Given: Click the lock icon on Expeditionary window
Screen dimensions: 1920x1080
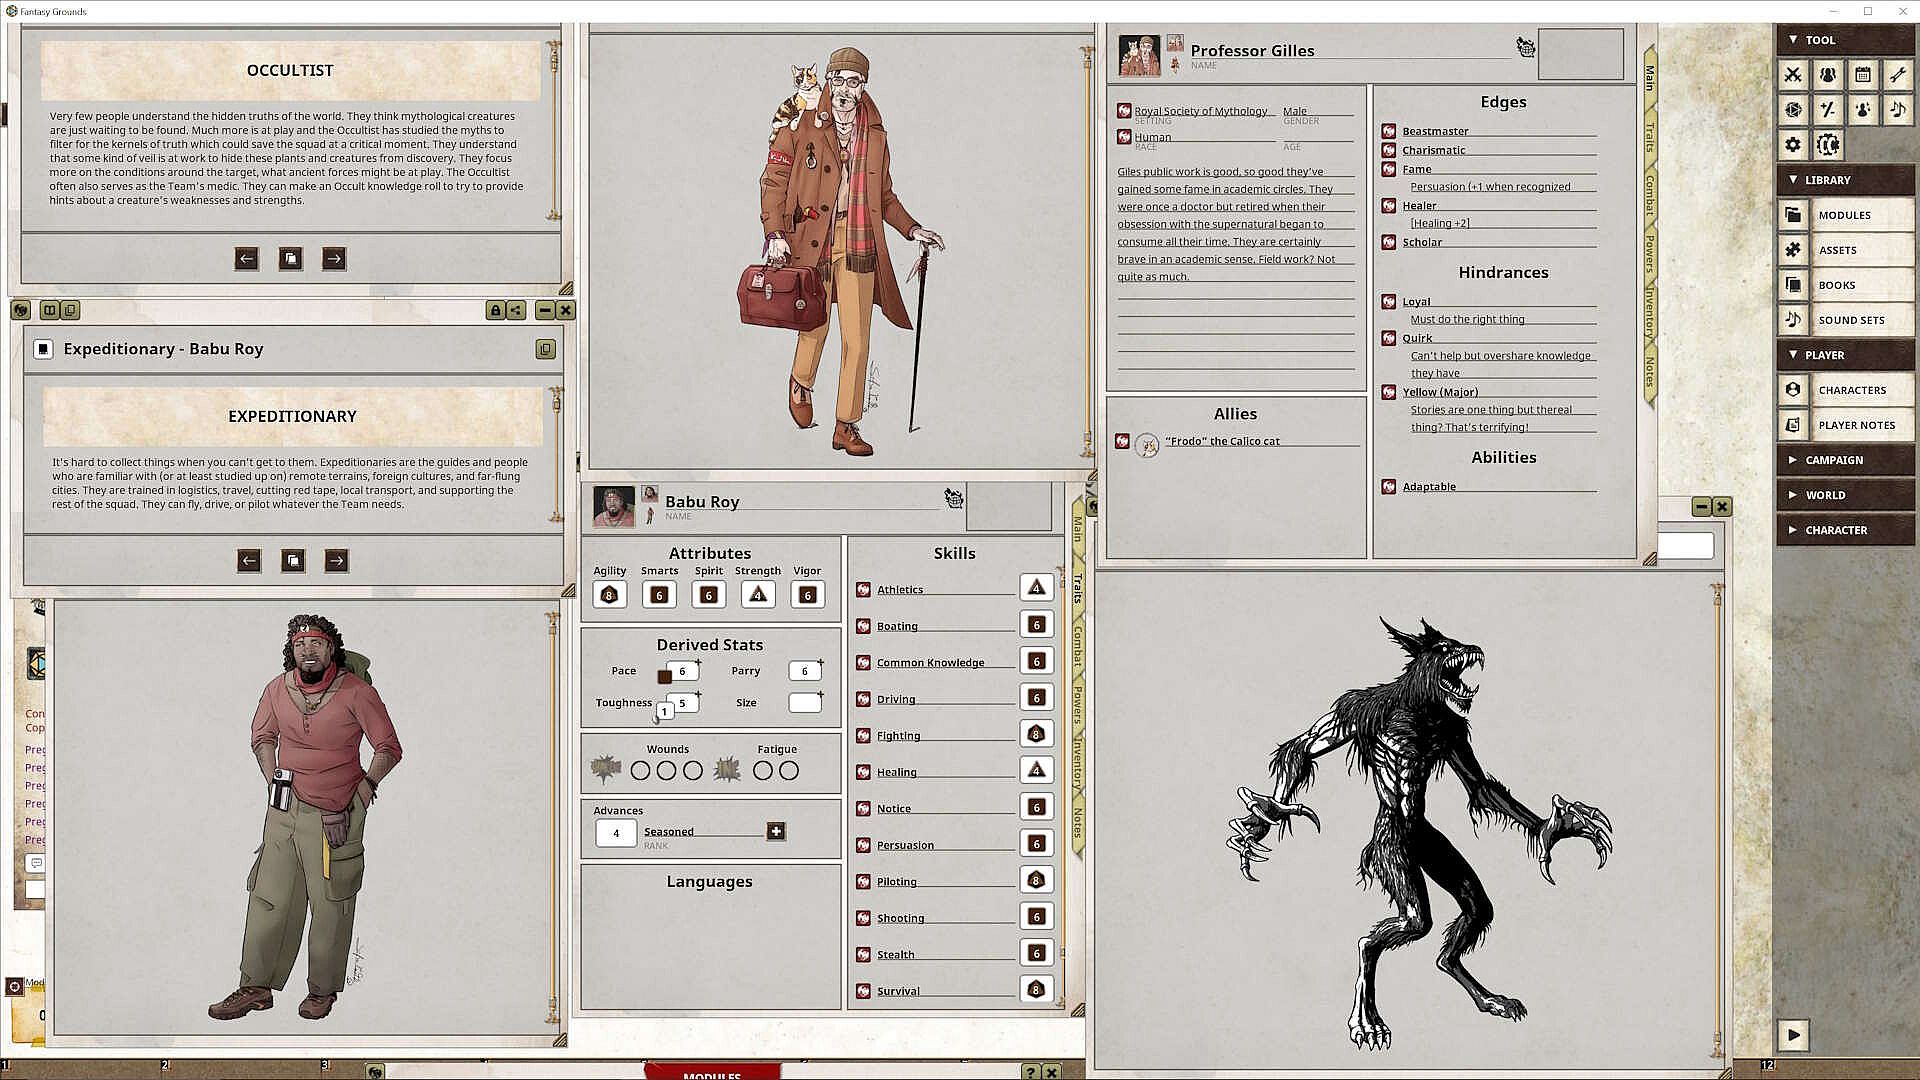Looking at the screenshot, I should pos(495,311).
